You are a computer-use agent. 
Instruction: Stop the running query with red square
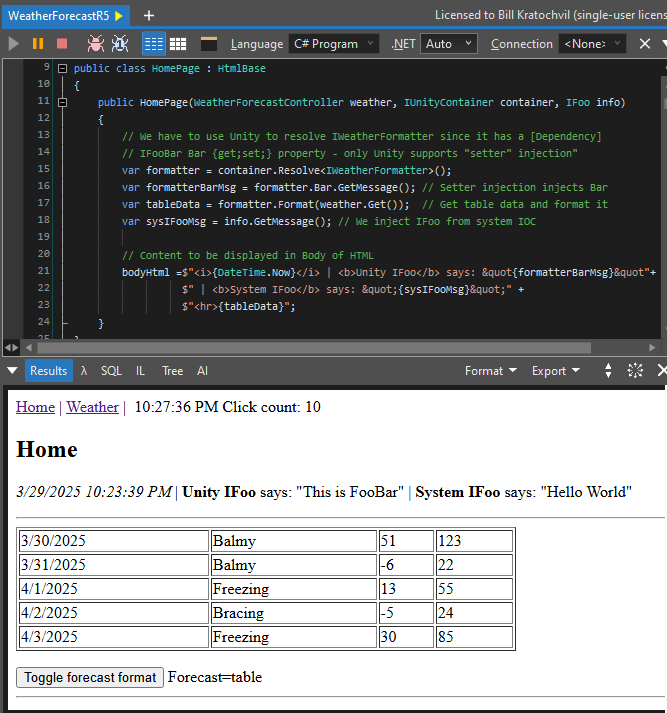(x=62, y=44)
